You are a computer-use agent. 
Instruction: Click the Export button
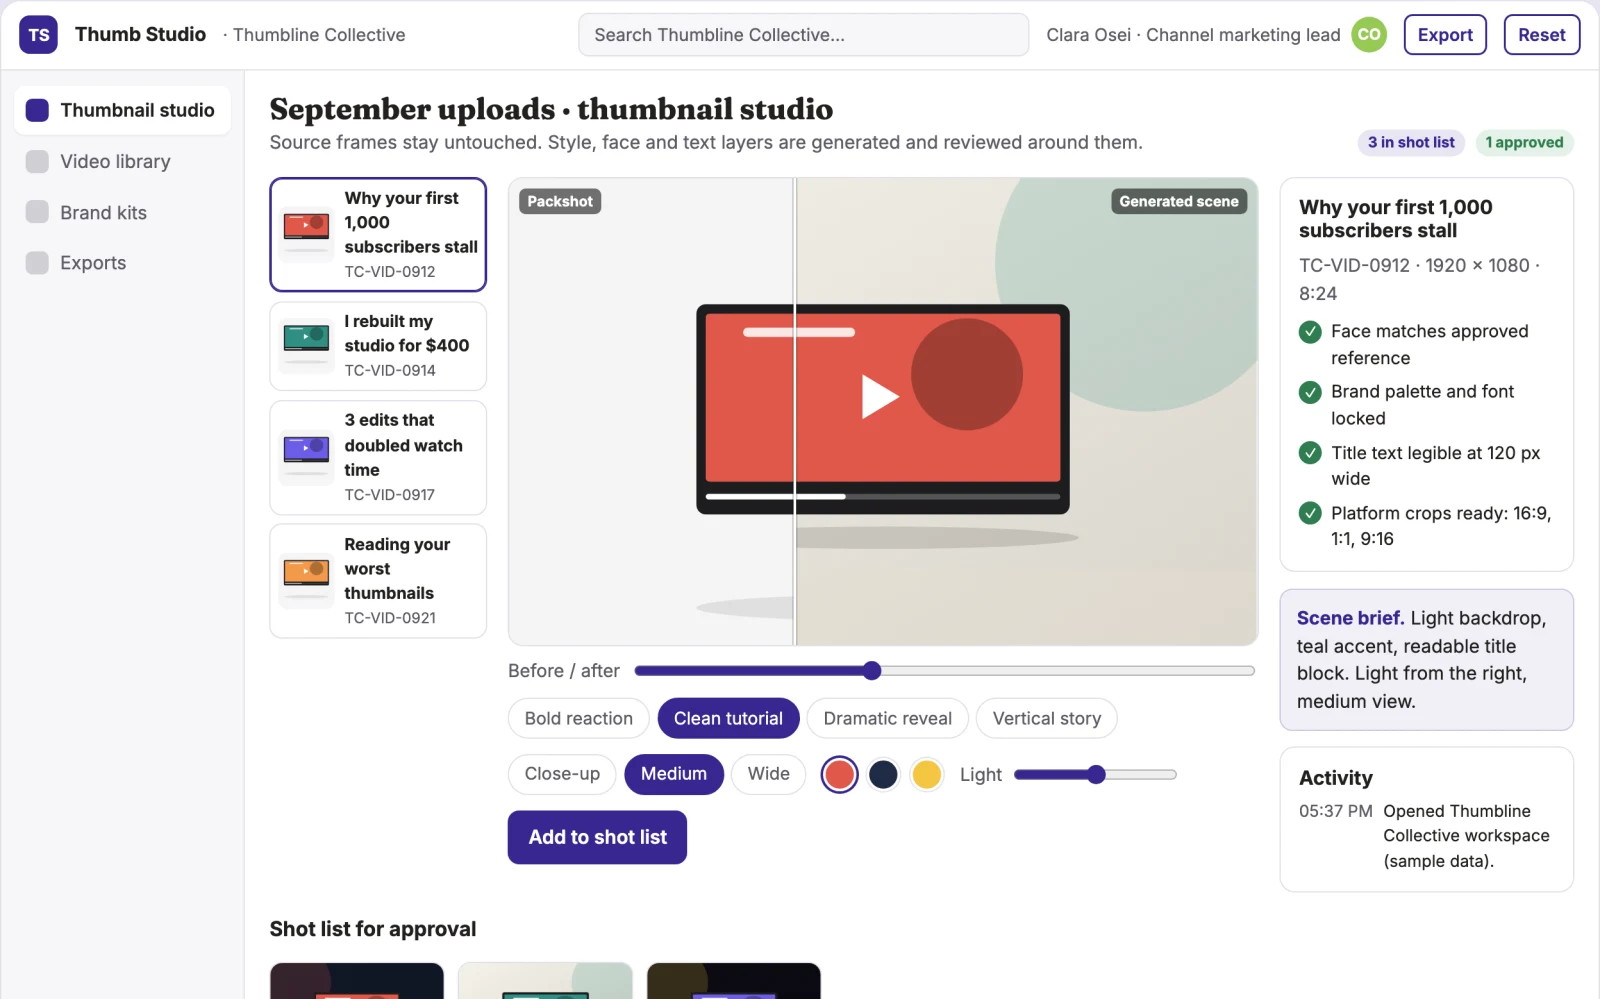1445,35
